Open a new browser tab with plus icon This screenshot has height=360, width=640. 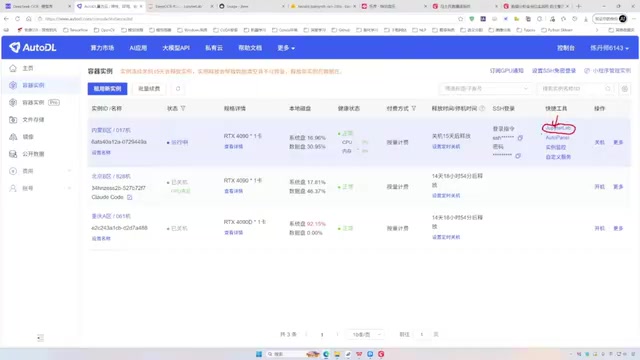[578, 6]
